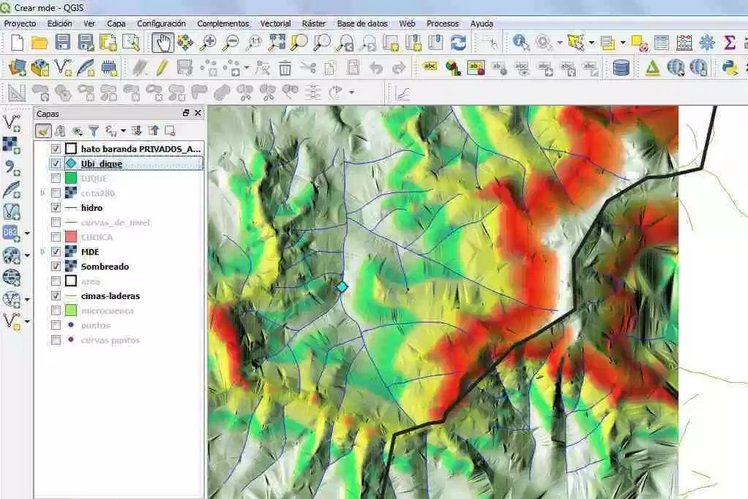Expand the cota280 layer node

point(42,193)
